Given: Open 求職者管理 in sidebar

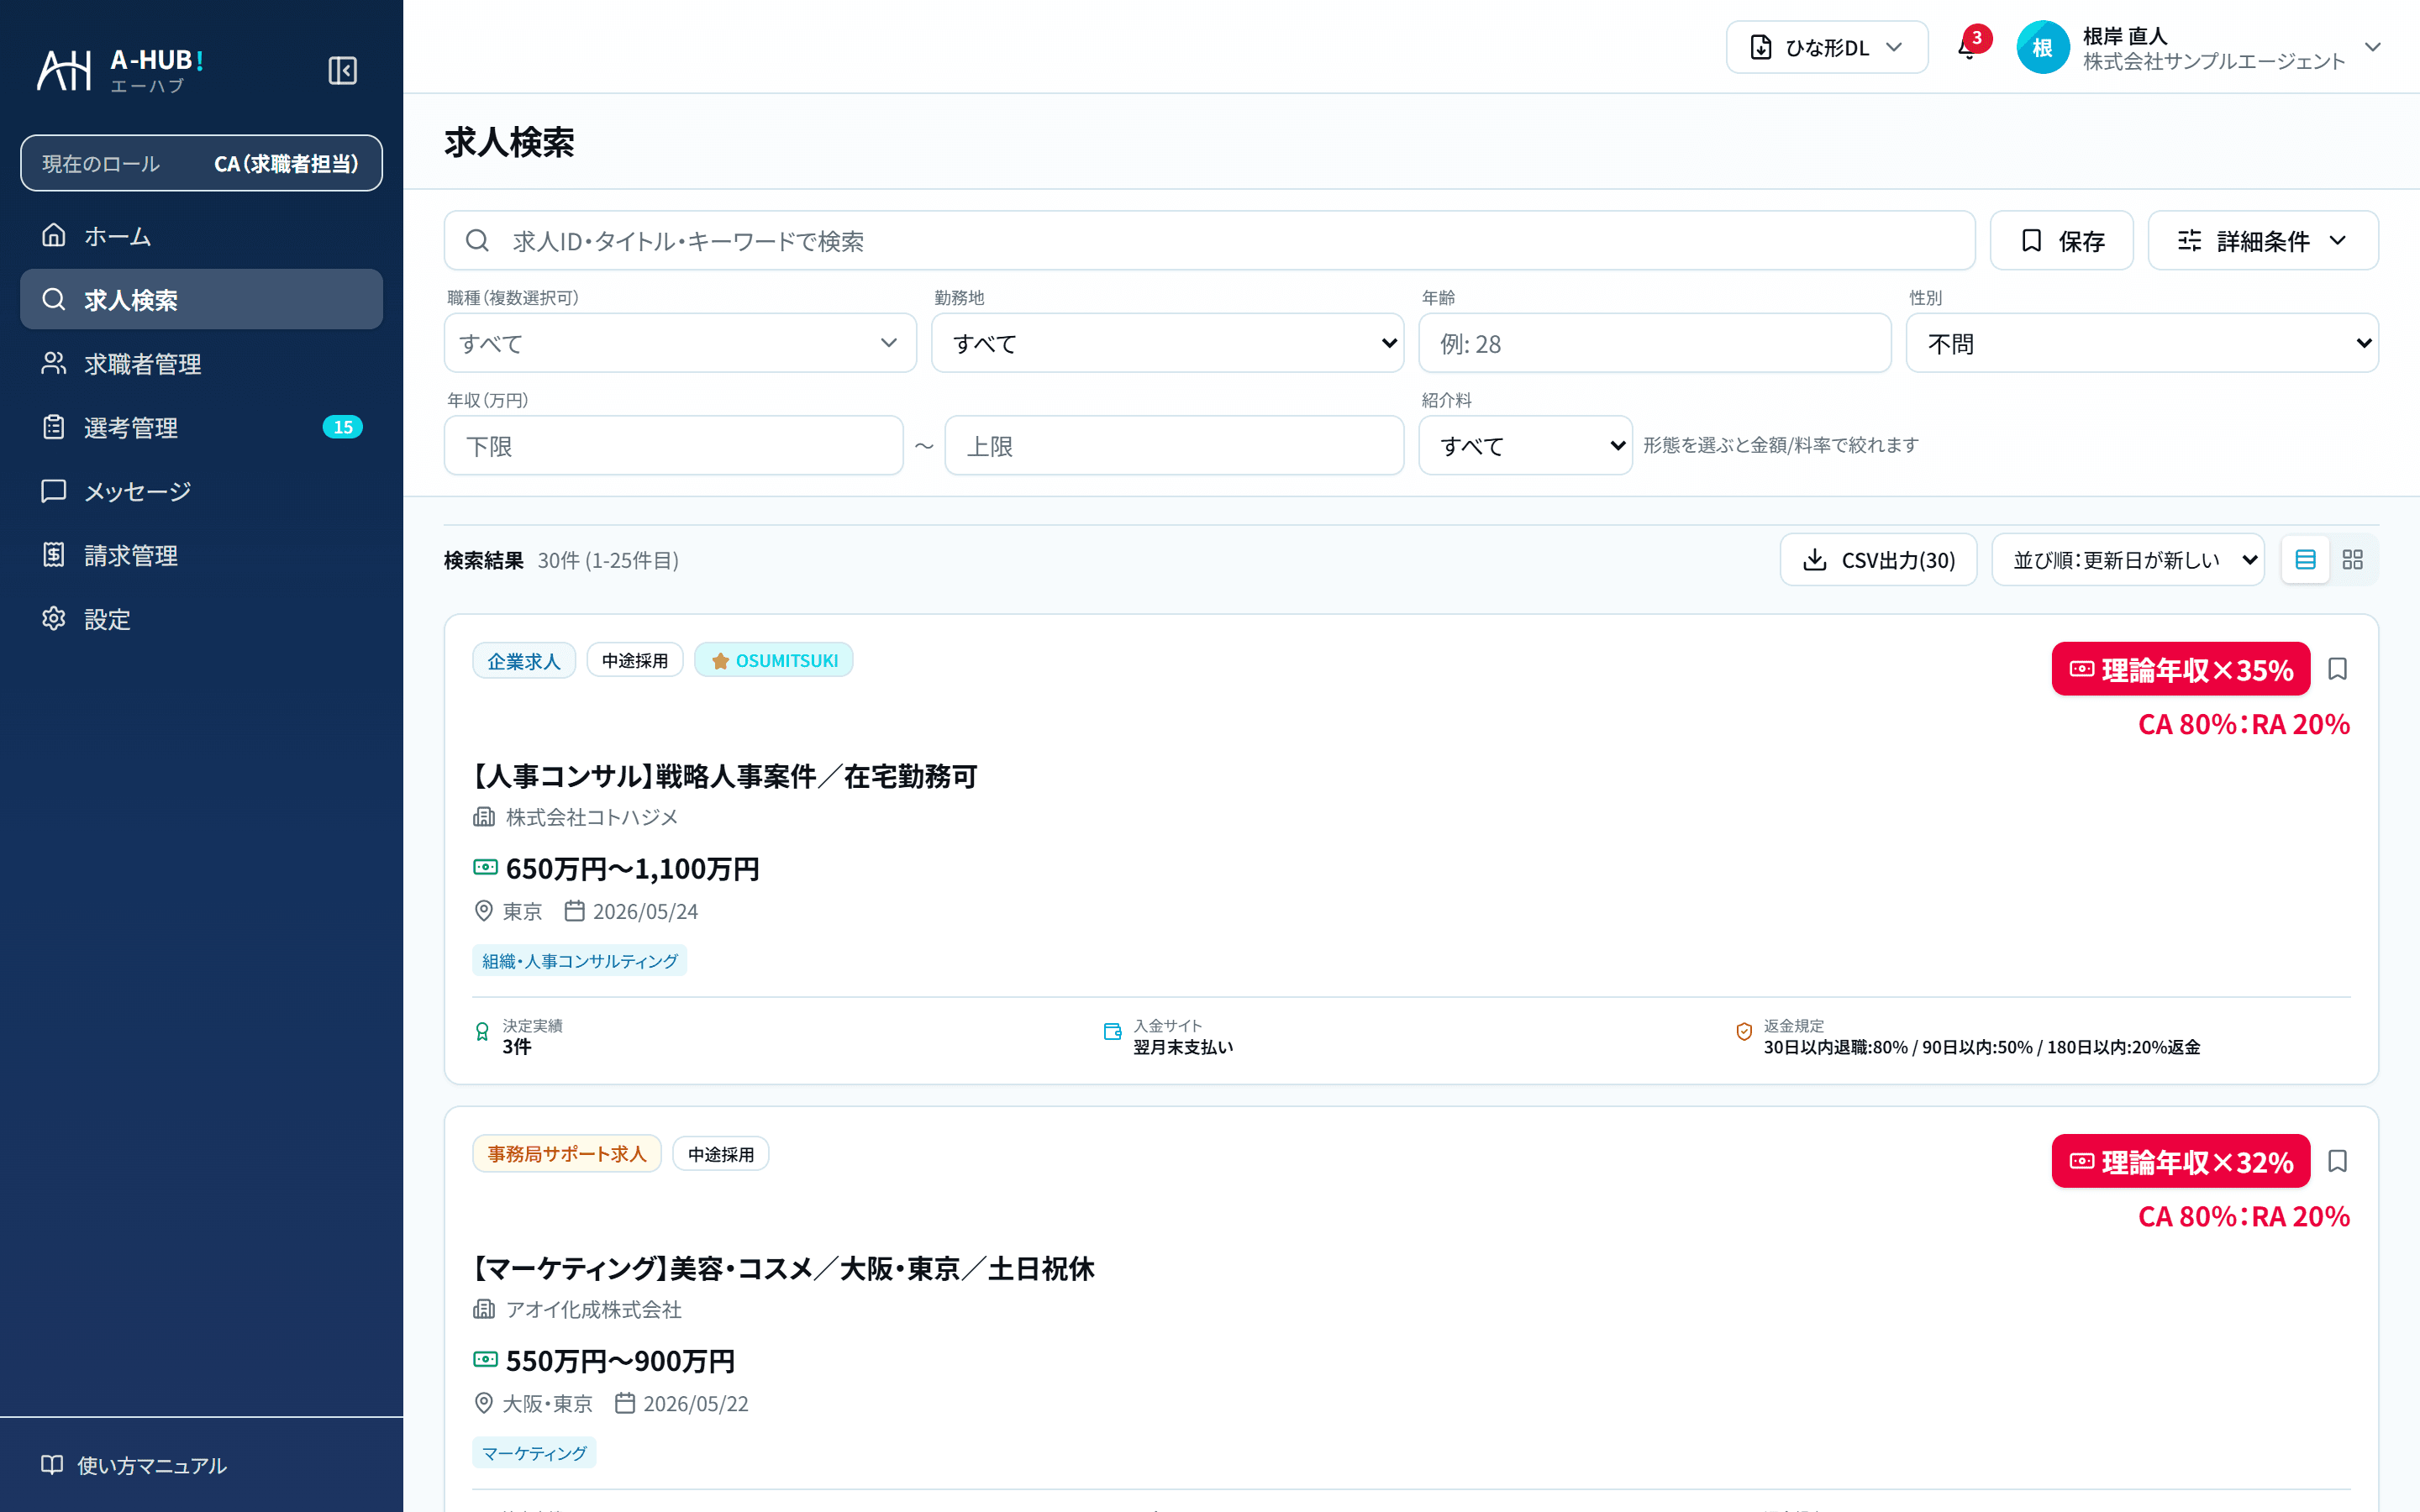Looking at the screenshot, I should click(201, 364).
